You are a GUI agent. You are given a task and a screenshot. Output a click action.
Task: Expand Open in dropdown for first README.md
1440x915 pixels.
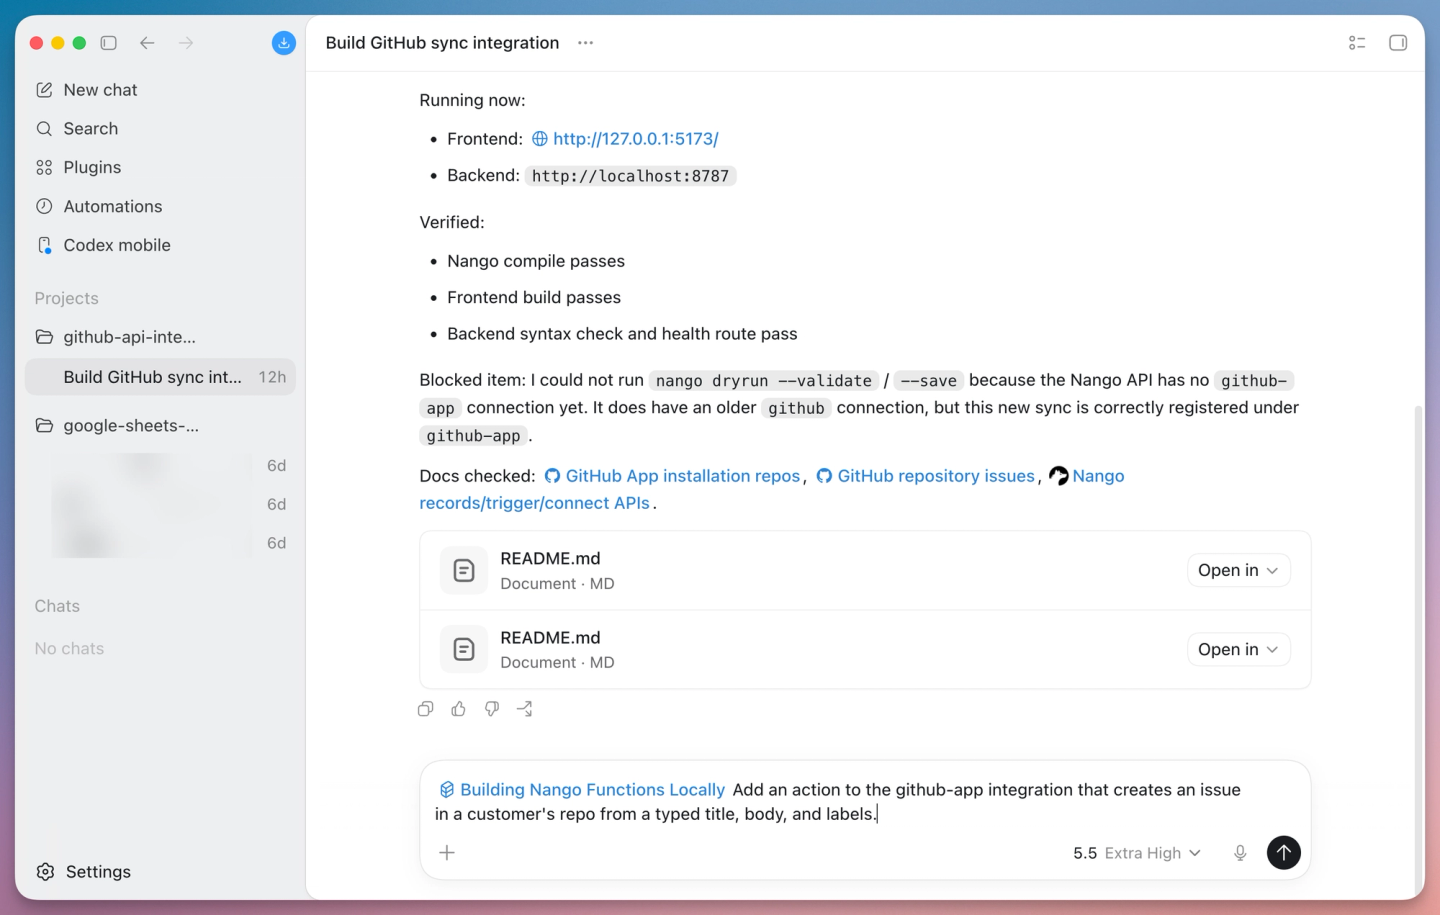[1238, 570]
